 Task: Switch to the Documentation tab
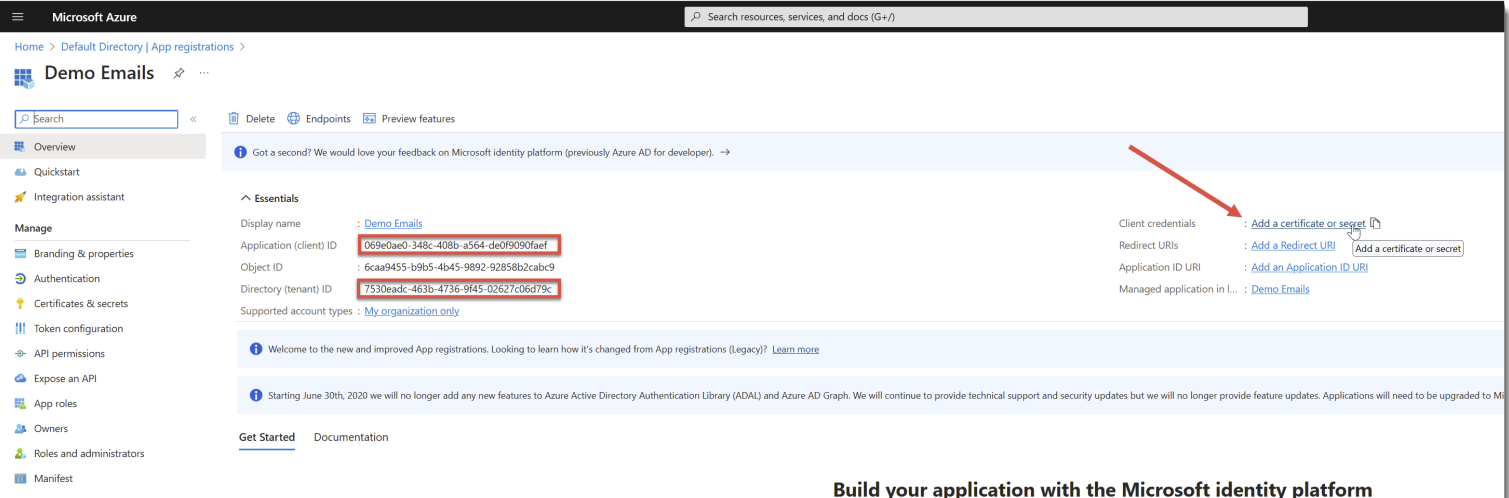[351, 437]
